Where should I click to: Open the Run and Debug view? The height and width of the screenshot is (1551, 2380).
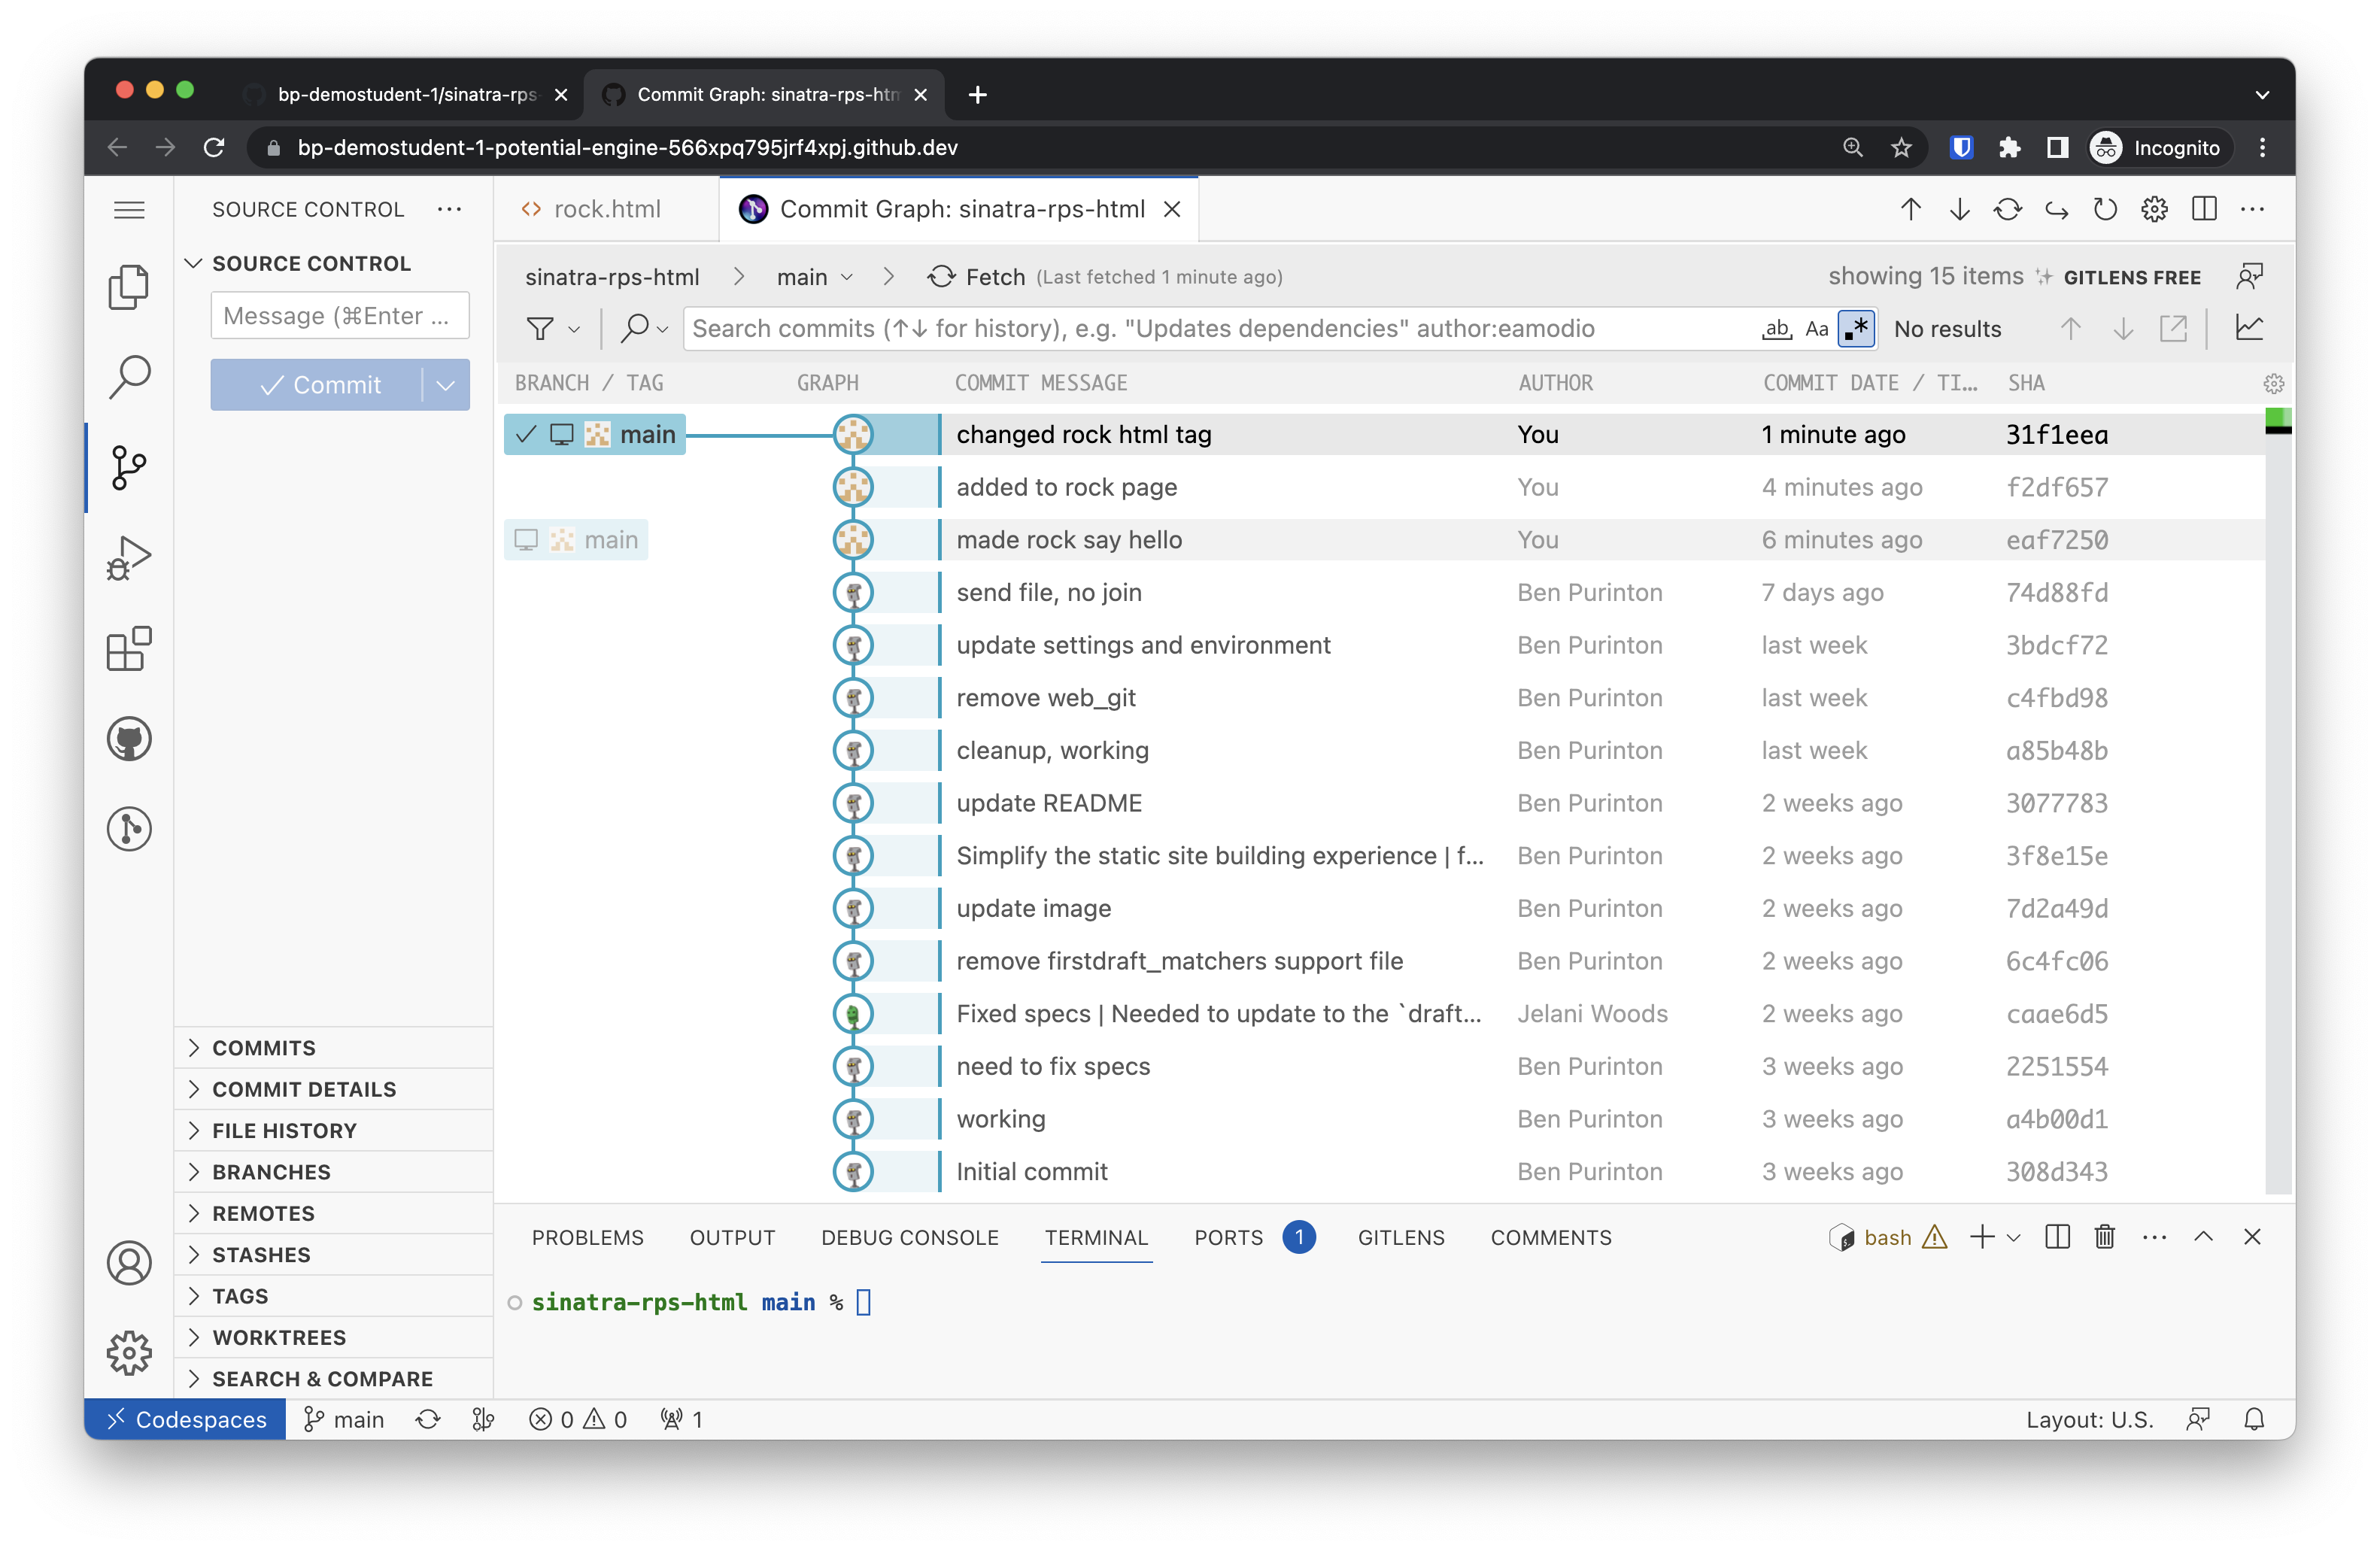click(129, 558)
